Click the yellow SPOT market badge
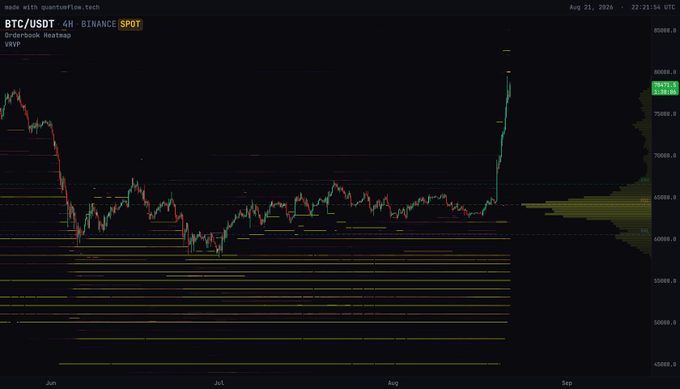Screen dimensions: 680x389 click(x=130, y=24)
